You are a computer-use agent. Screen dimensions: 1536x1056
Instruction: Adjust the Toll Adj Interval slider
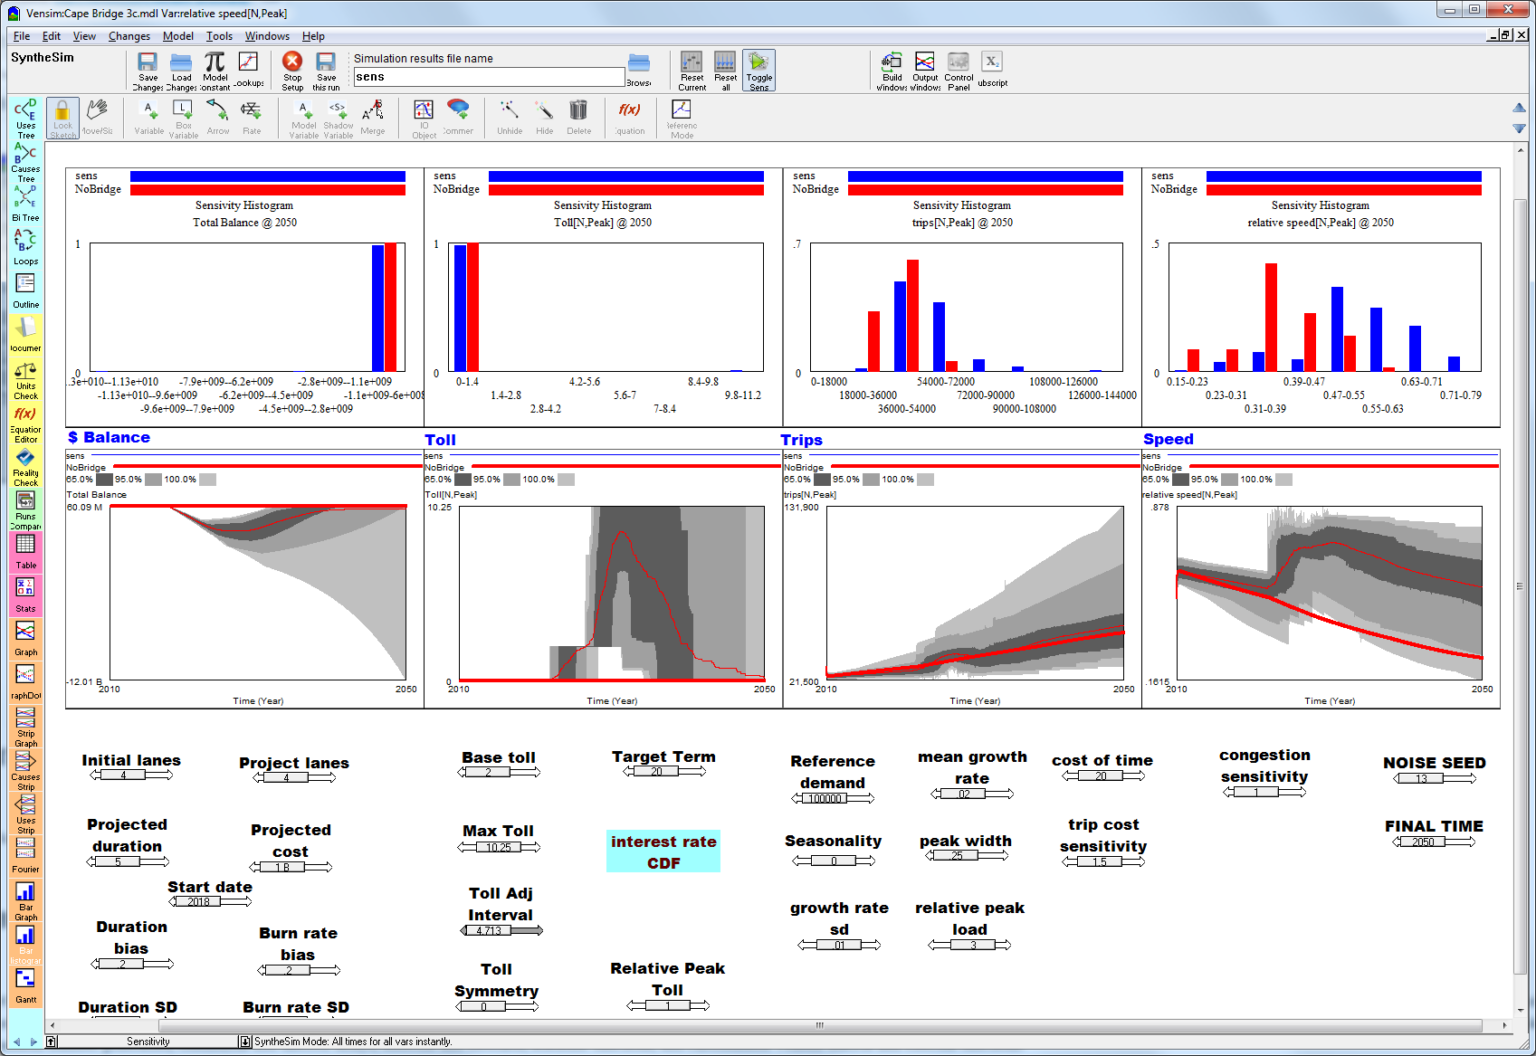(501, 930)
